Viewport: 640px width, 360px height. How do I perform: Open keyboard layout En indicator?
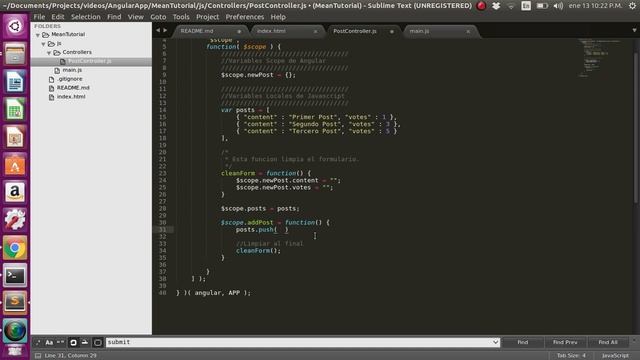click(526, 6)
